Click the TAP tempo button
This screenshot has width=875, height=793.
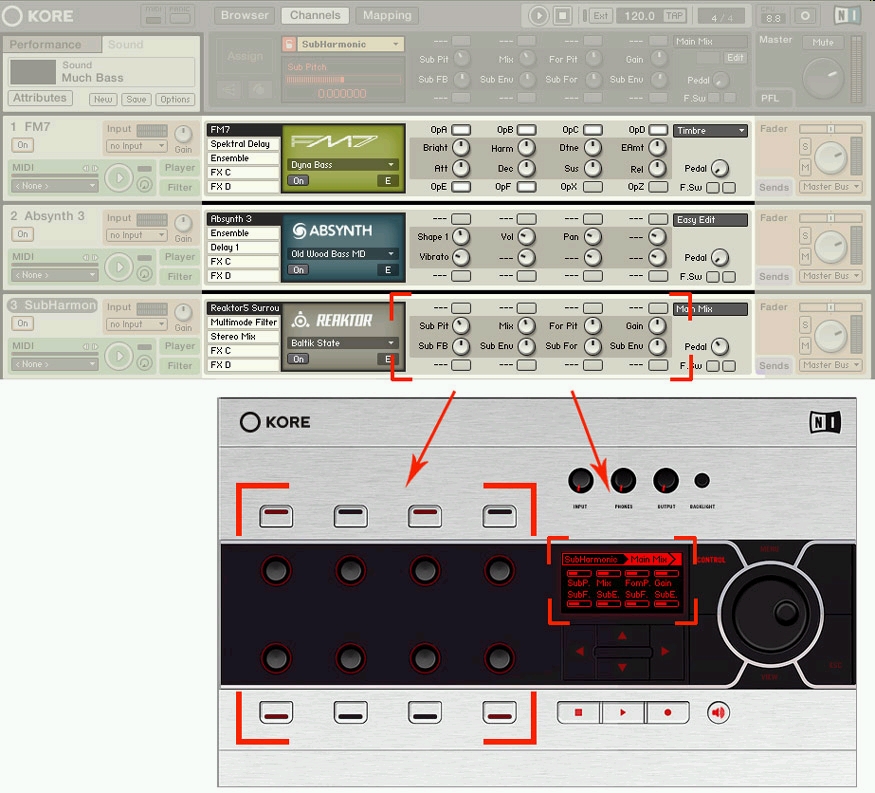[x=674, y=16]
